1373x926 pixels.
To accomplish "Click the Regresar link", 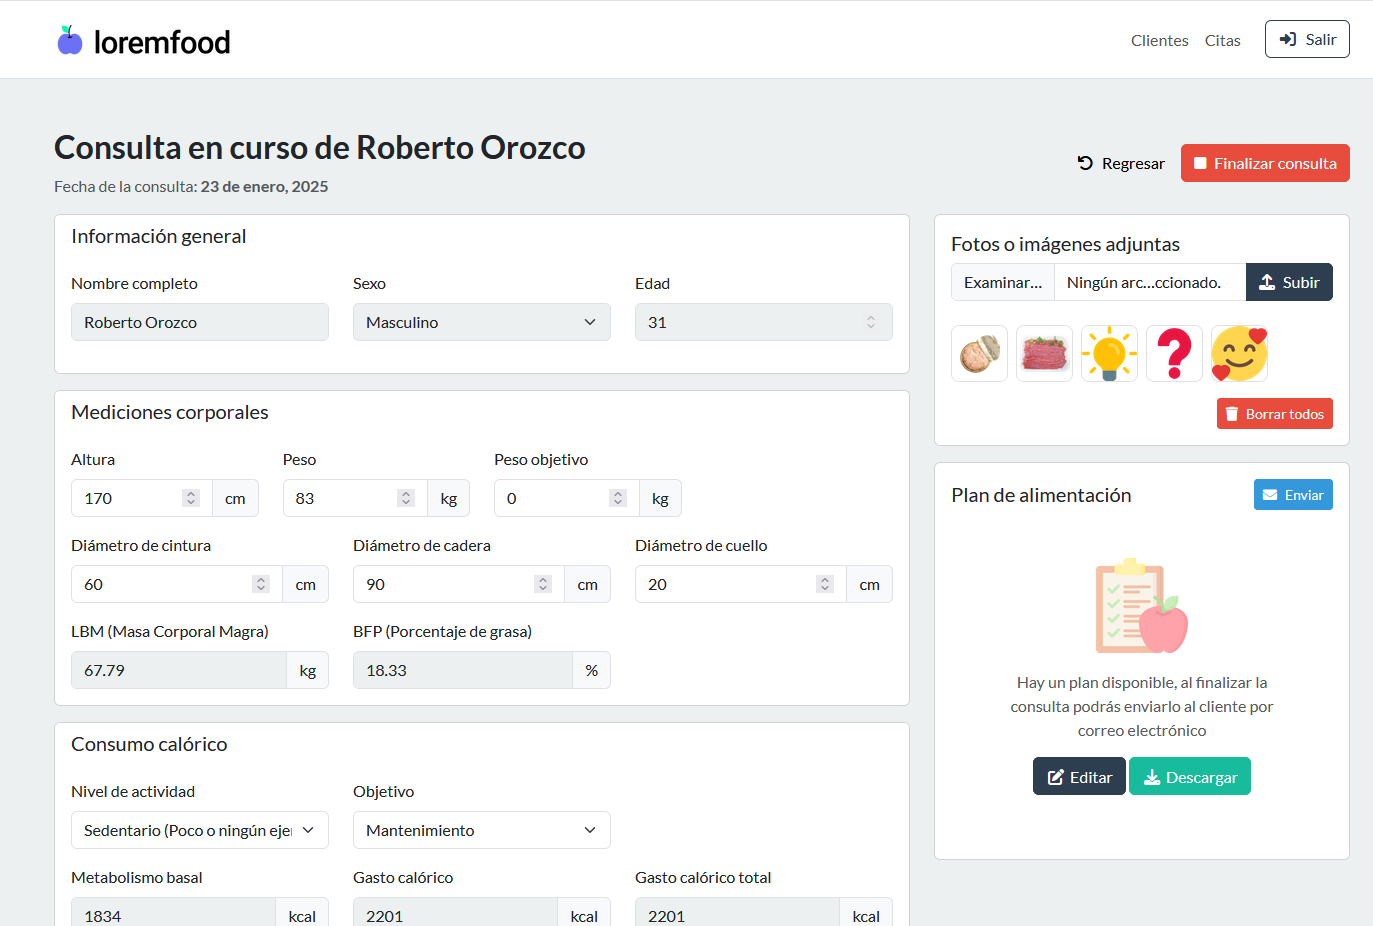I will pyautogui.click(x=1121, y=164).
